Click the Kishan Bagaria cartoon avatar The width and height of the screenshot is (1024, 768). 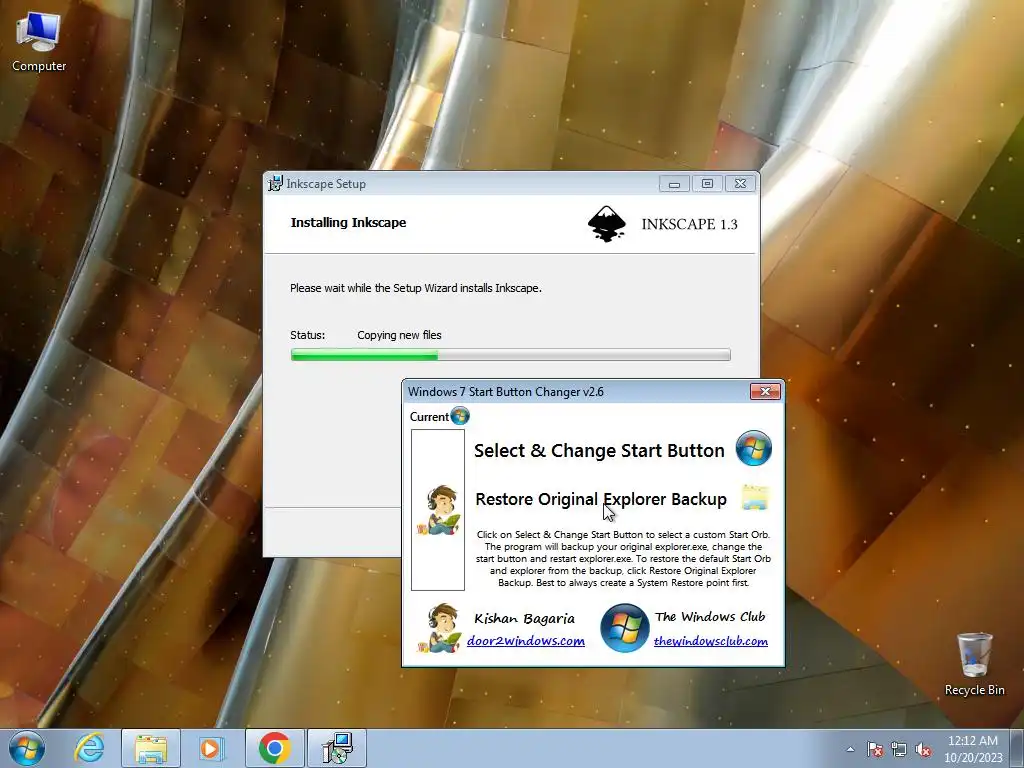coord(440,628)
